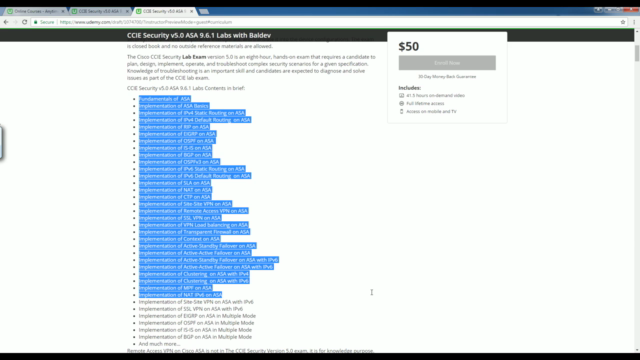
Task: Click highlighted 'Implementation of Site-Site VPN on ASA'
Action: click(x=185, y=204)
